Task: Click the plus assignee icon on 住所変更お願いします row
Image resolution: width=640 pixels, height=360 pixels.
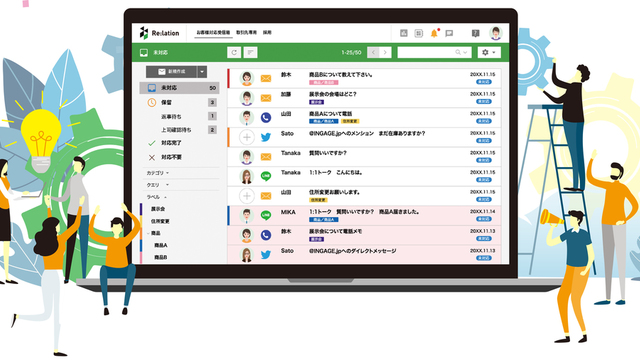Action: point(247,196)
